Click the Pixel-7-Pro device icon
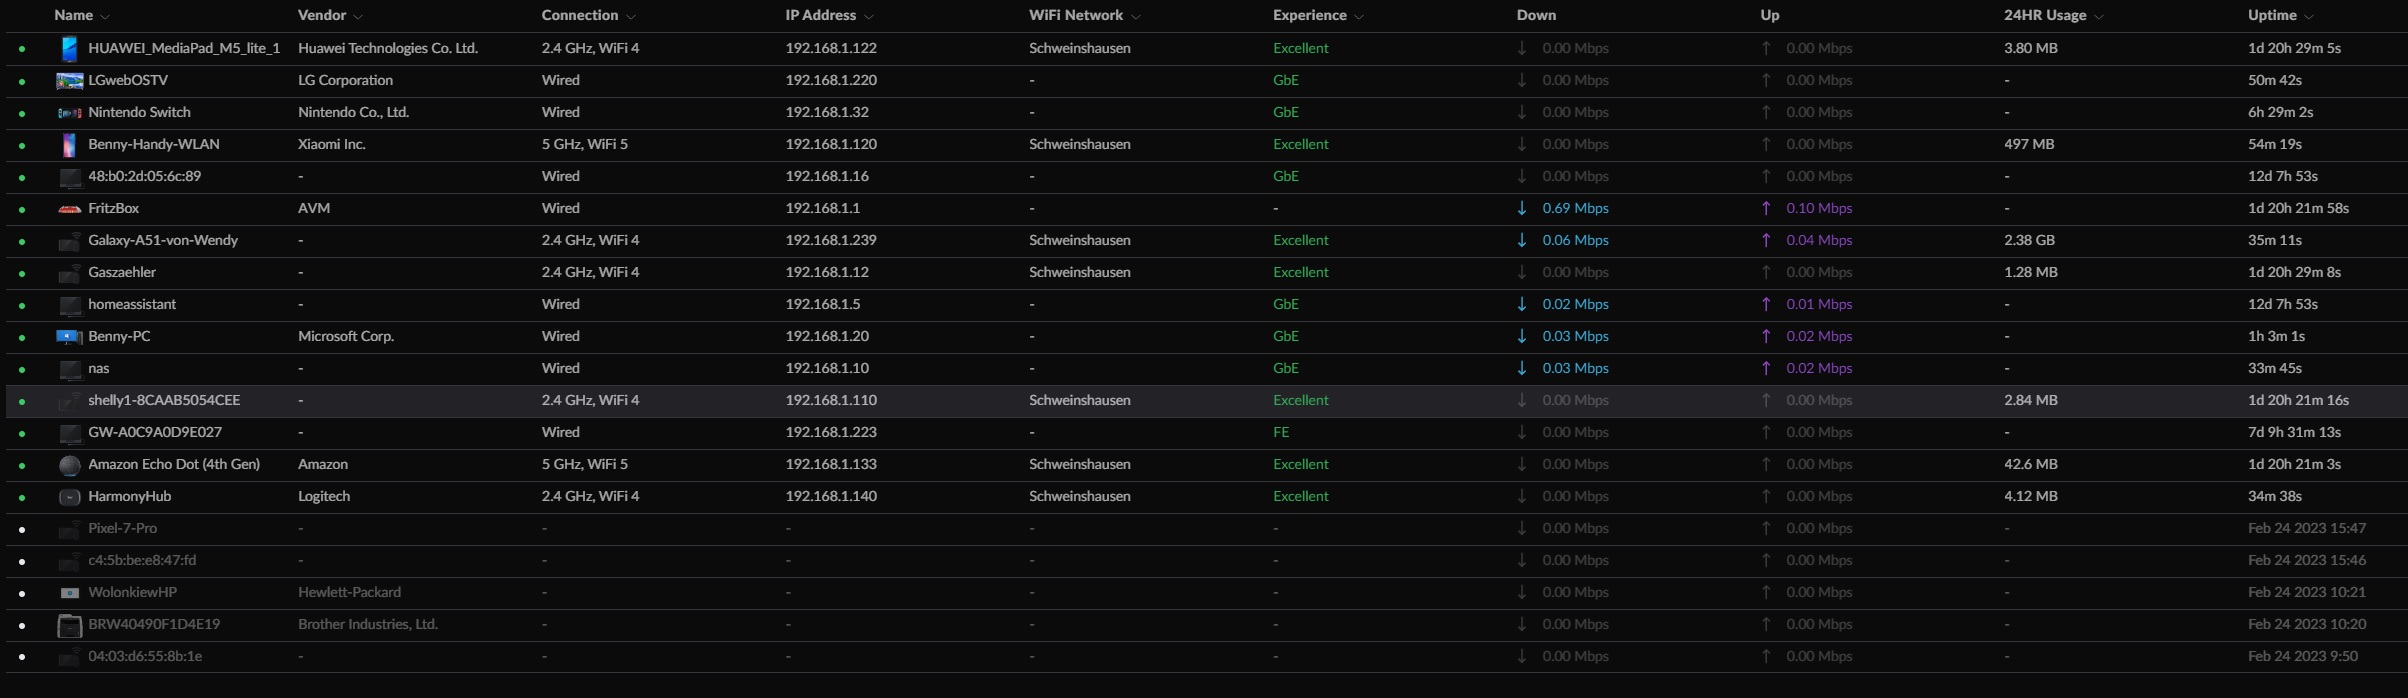The width and height of the screenshot is (2408, 698). tap(69, 529)
